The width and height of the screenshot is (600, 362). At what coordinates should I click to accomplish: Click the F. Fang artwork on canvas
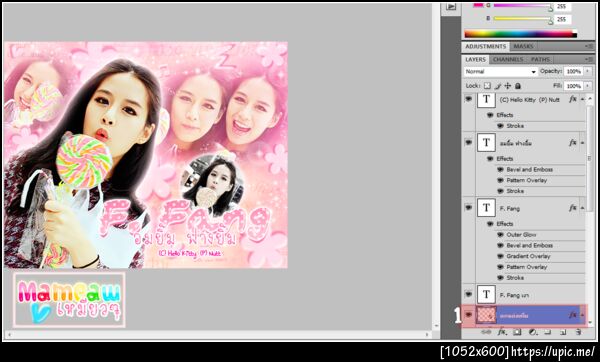(x=146, y=155)
